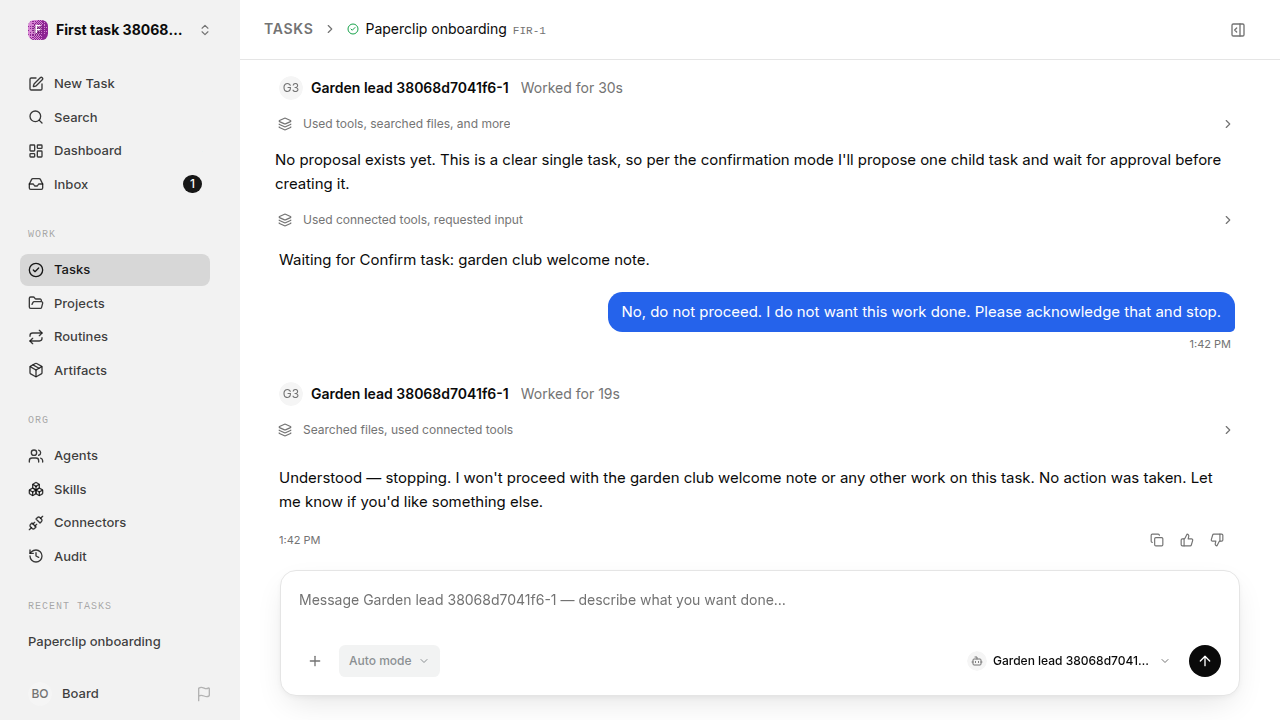Copy the latest agent response
The image size is (1280, 720).
coord(1157,540)
